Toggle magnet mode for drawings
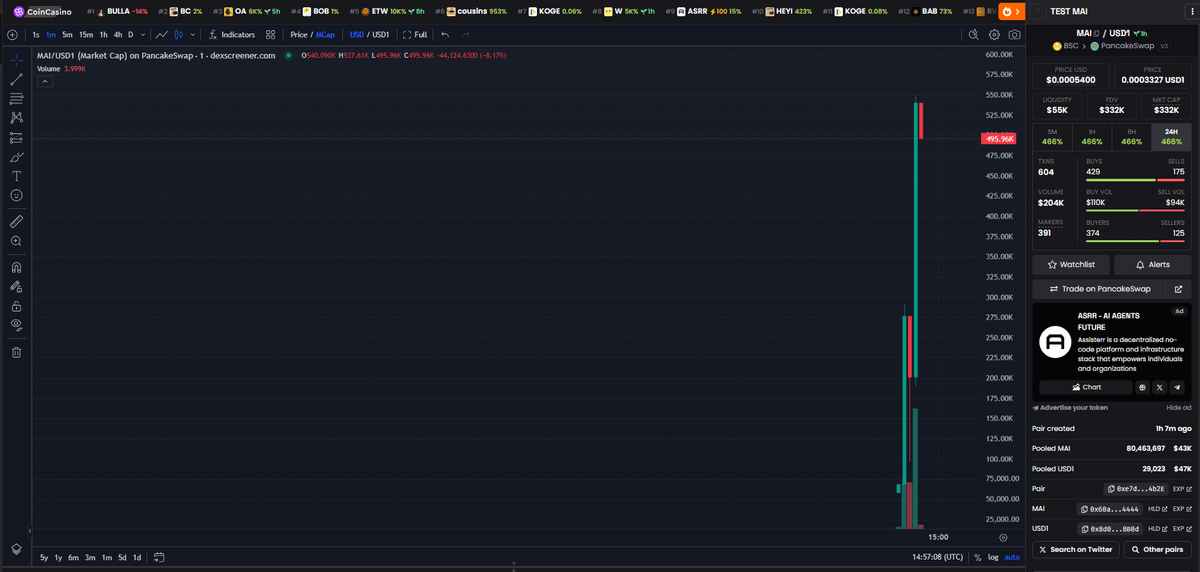 (x=16, y=267)
